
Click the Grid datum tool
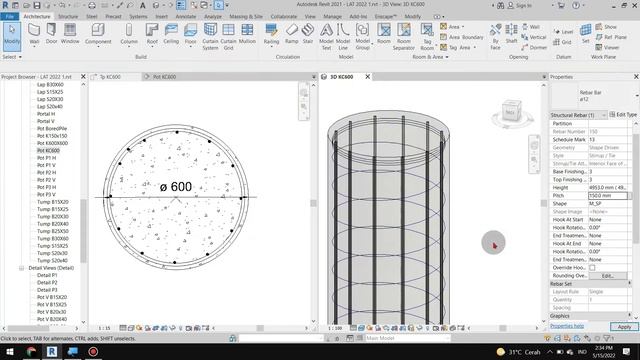click(x=562, y=42)
